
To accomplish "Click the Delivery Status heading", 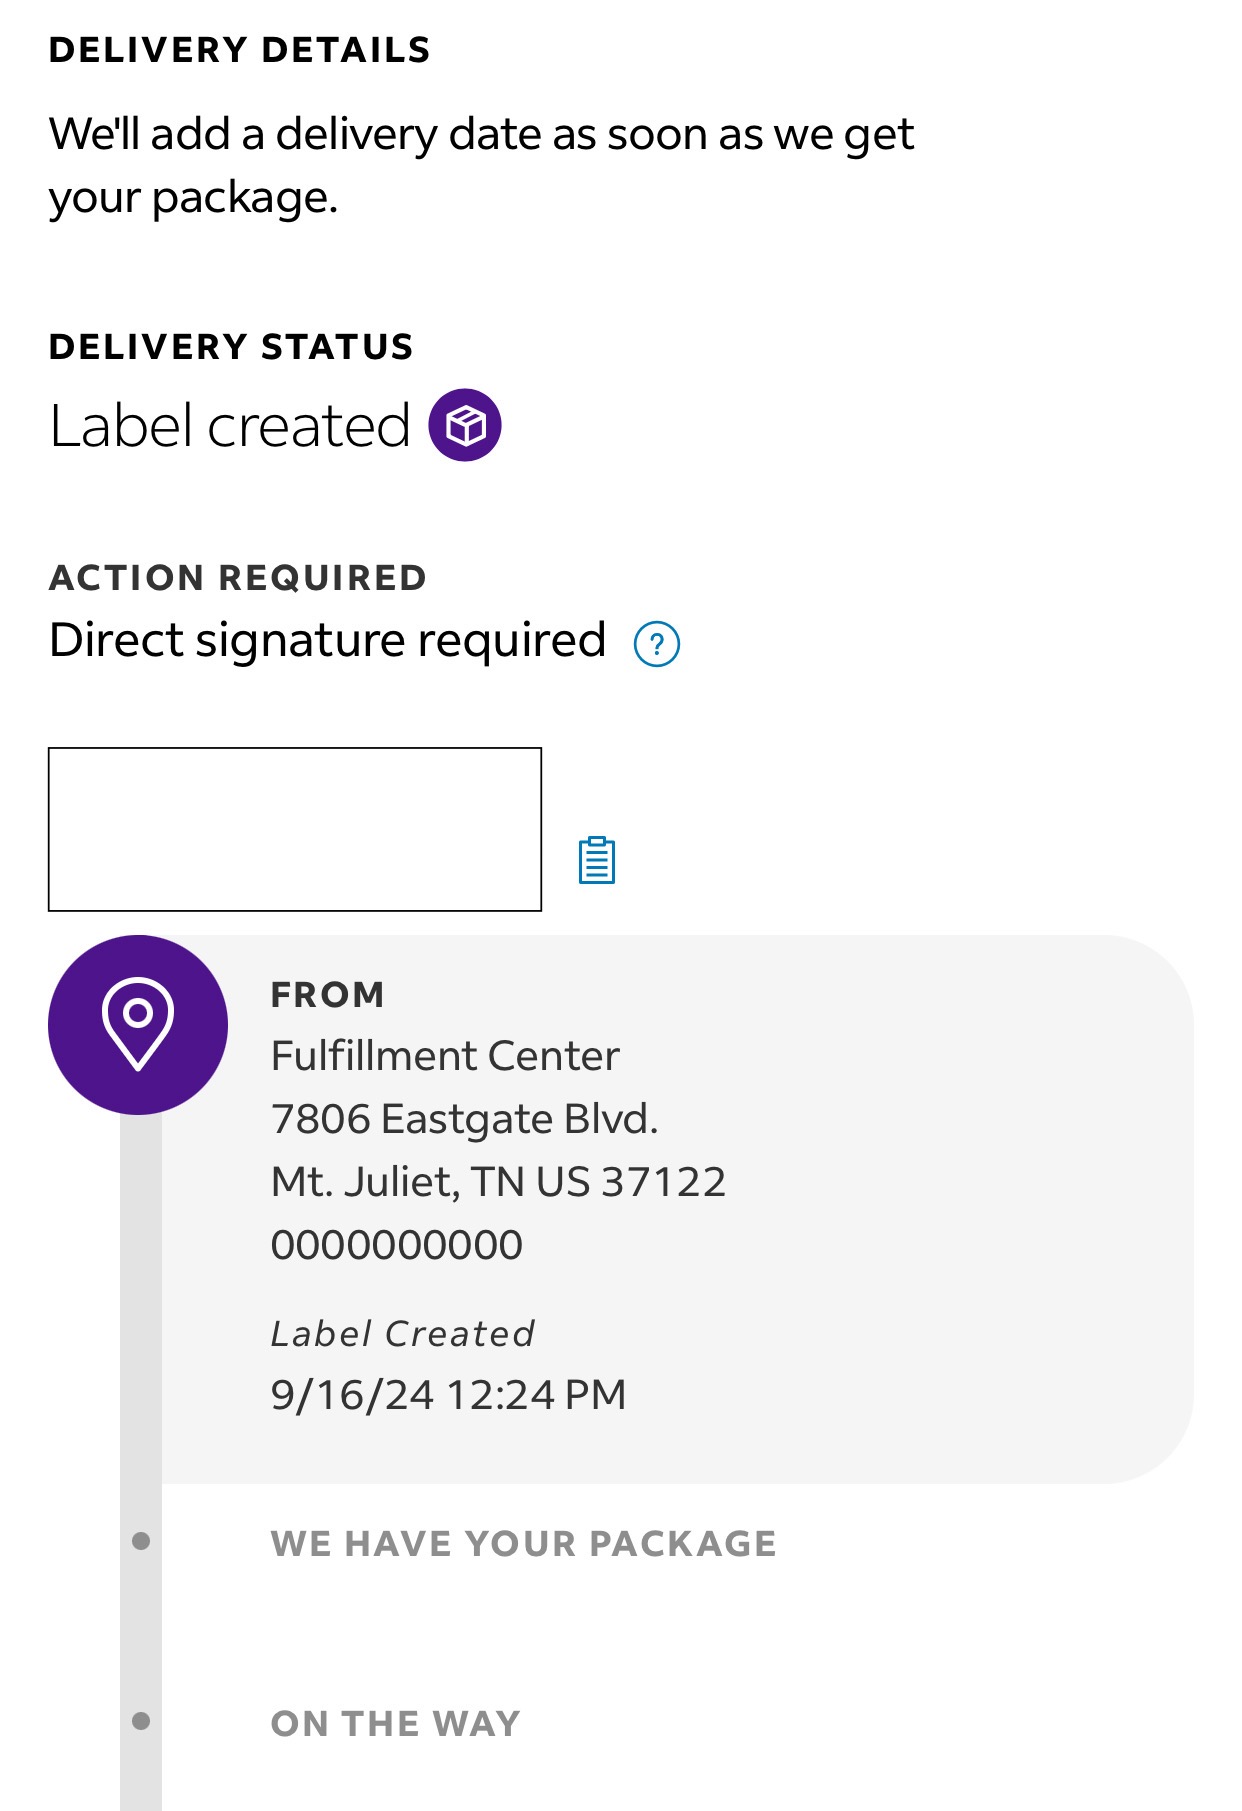I will [231, 347].
